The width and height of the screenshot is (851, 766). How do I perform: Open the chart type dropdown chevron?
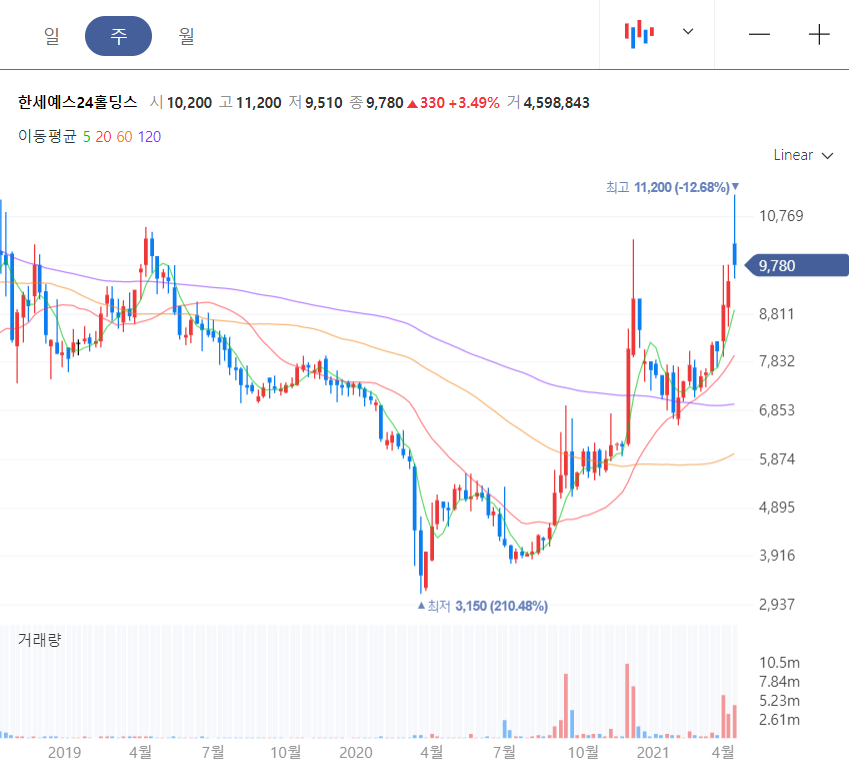[x=688, y=31]
